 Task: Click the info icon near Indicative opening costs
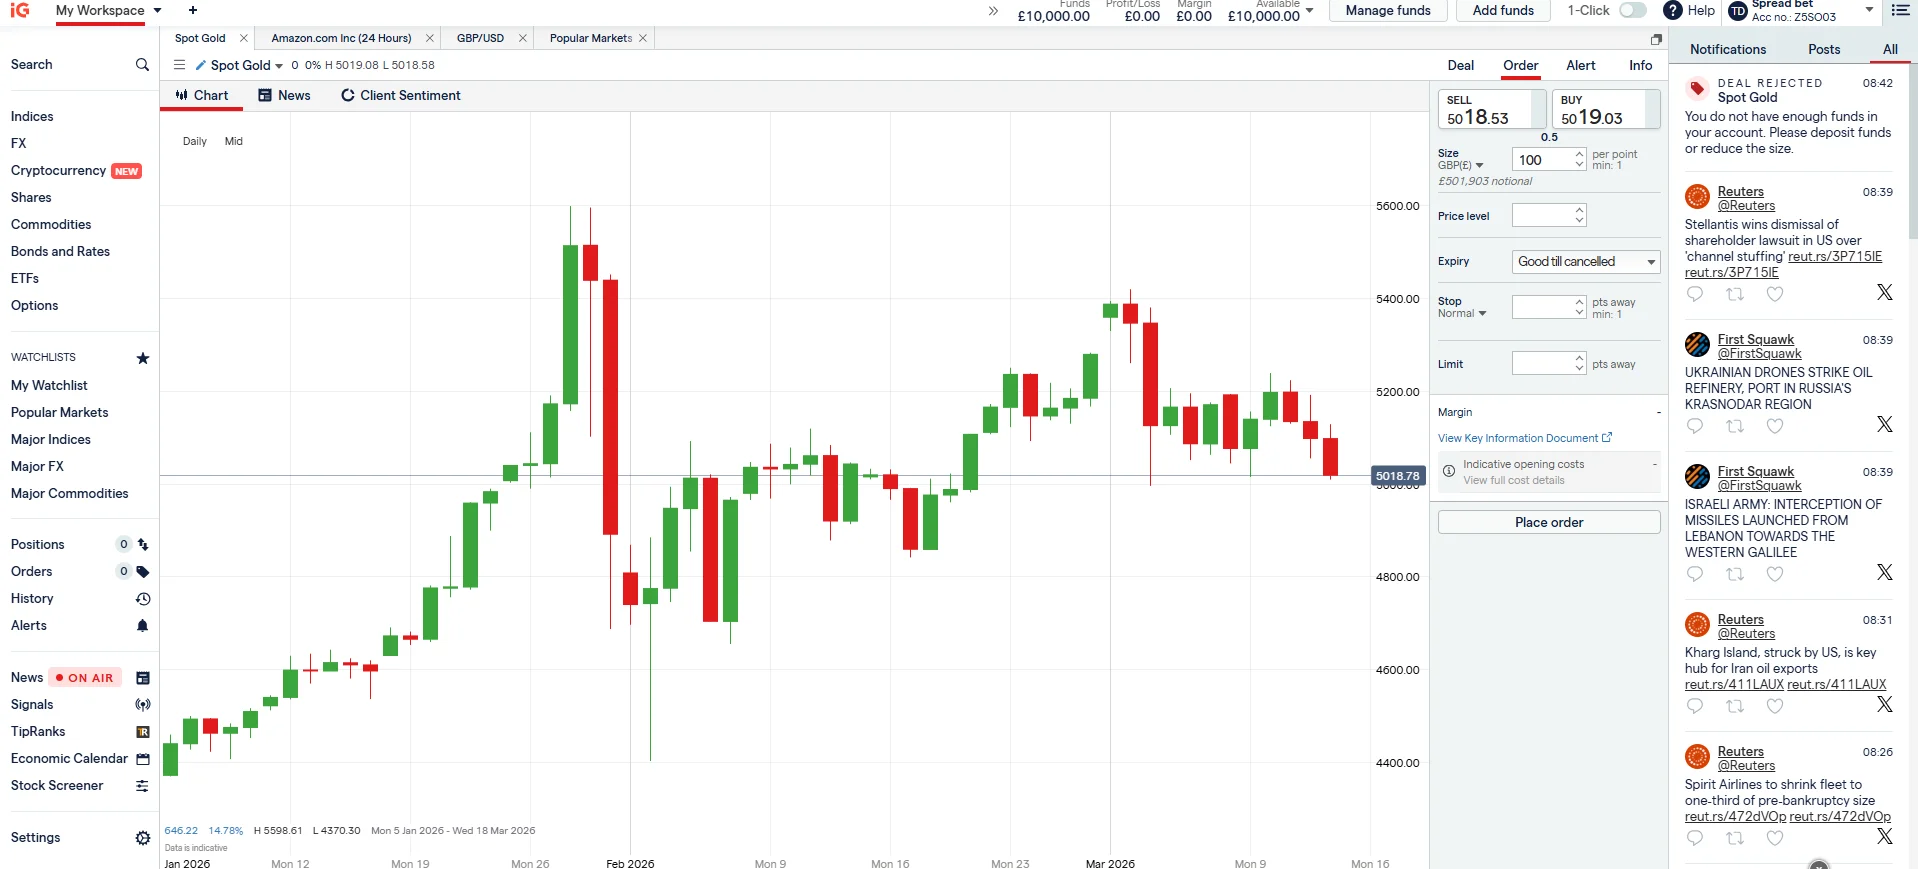tap(1449, 471)
